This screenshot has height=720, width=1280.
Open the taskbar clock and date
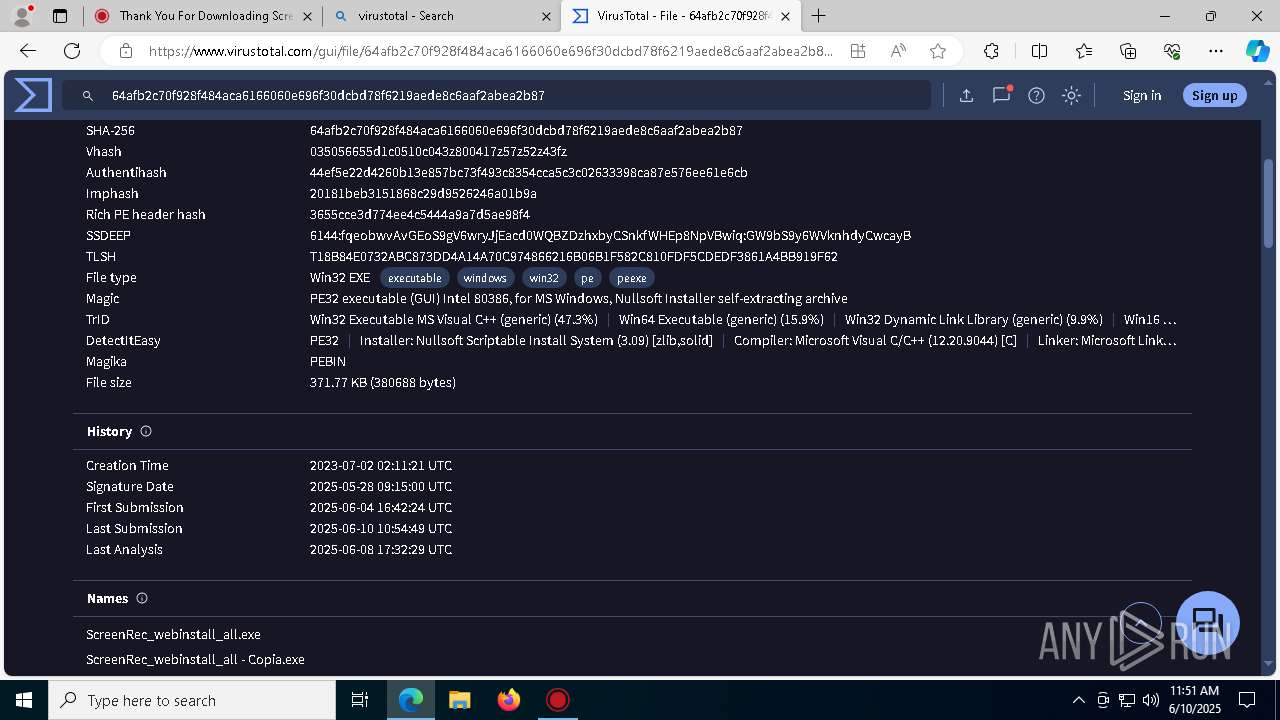pos(1193,700)
